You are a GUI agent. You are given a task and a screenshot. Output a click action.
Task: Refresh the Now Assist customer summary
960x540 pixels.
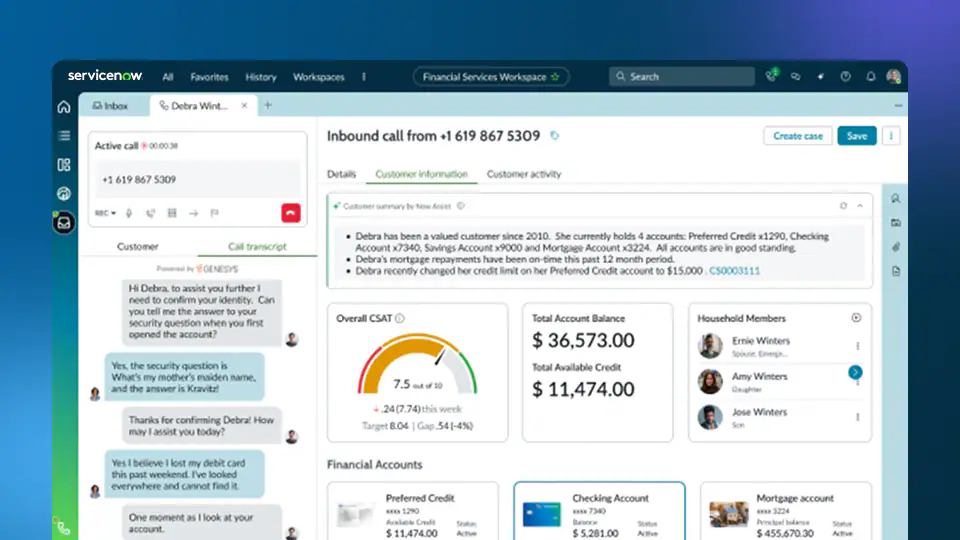click(x=844, y=206)
